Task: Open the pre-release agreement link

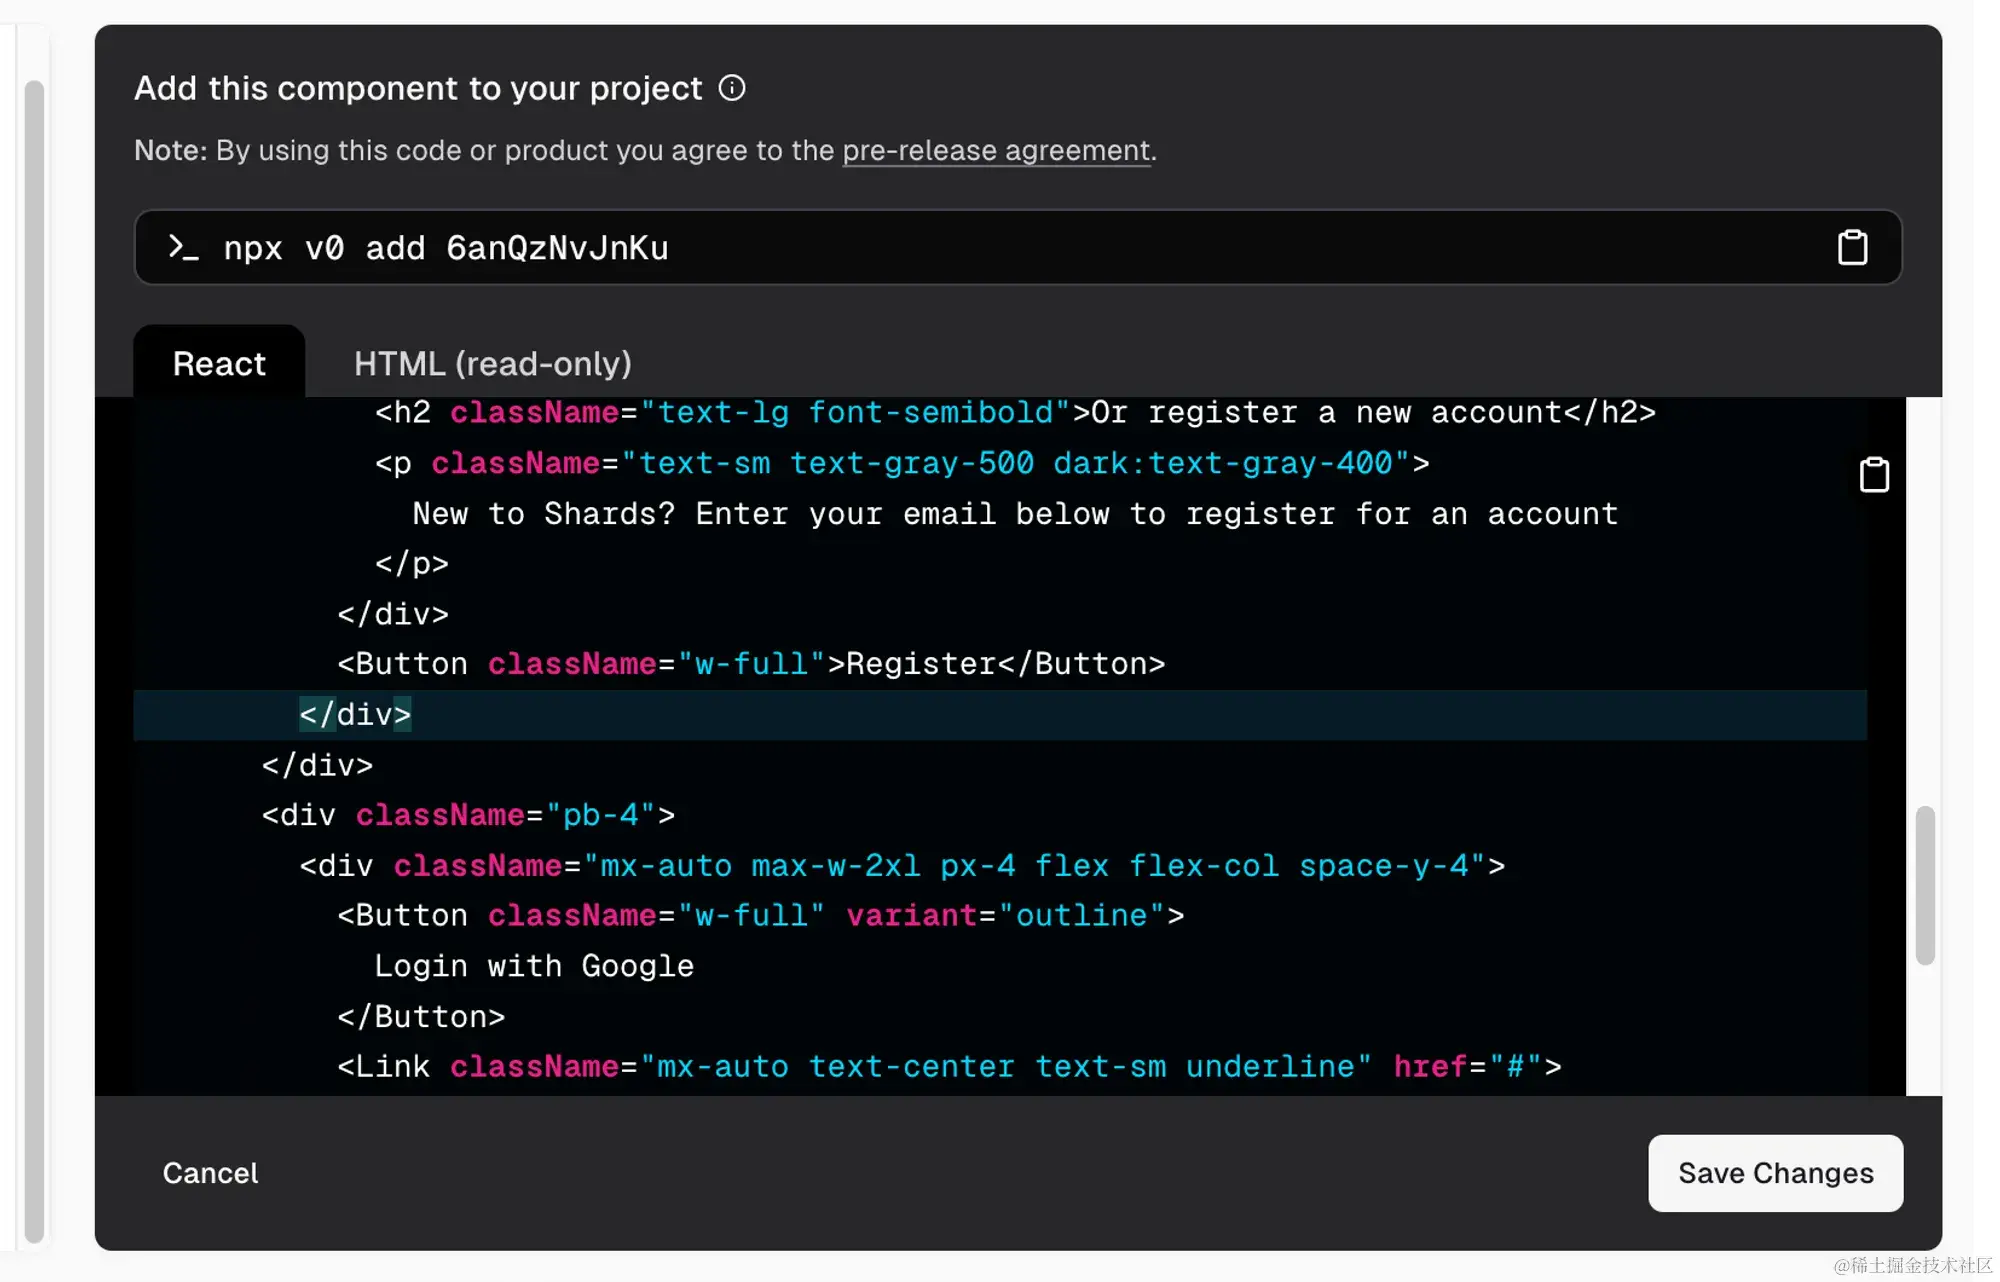Action: (x=996, y=150)
